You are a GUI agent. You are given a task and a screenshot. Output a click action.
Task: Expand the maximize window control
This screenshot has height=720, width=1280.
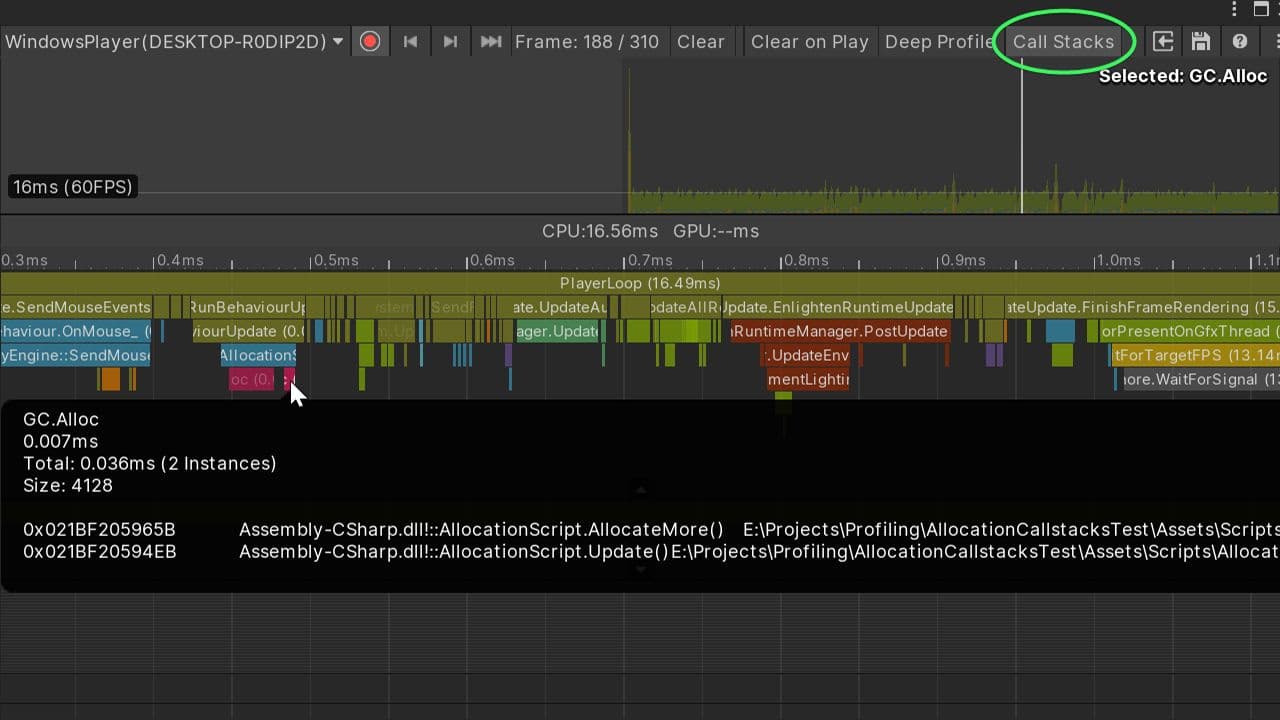pos(1259,8)
